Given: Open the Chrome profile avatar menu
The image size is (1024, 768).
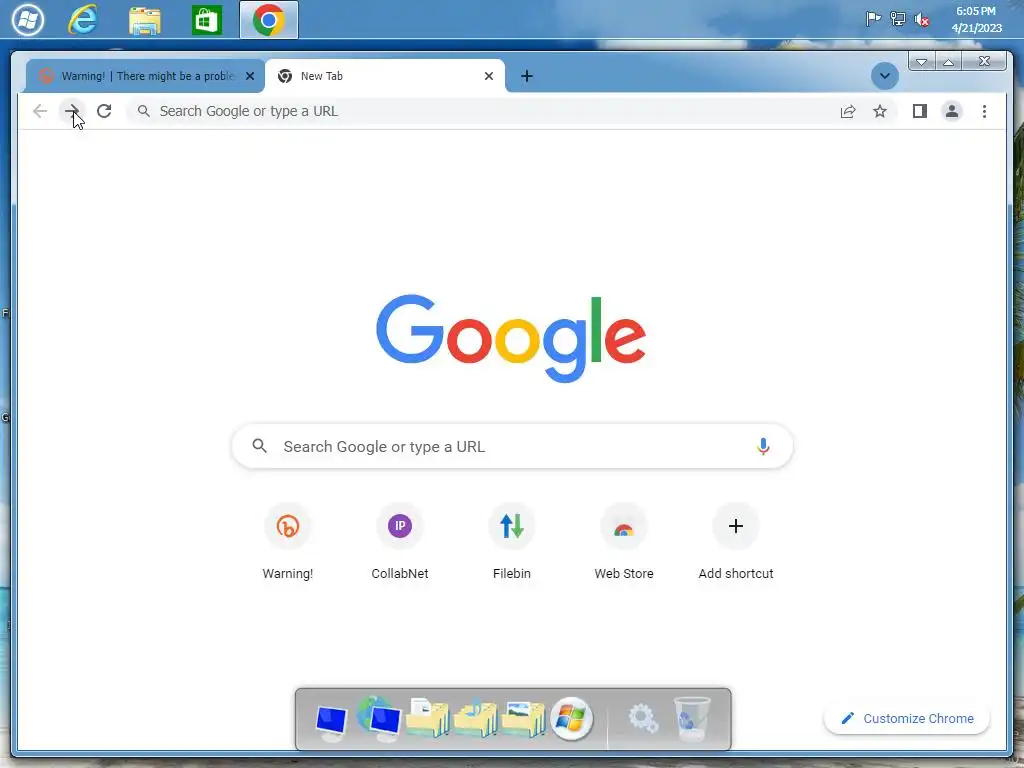Looking at the screenshot, I should (952, 111).
